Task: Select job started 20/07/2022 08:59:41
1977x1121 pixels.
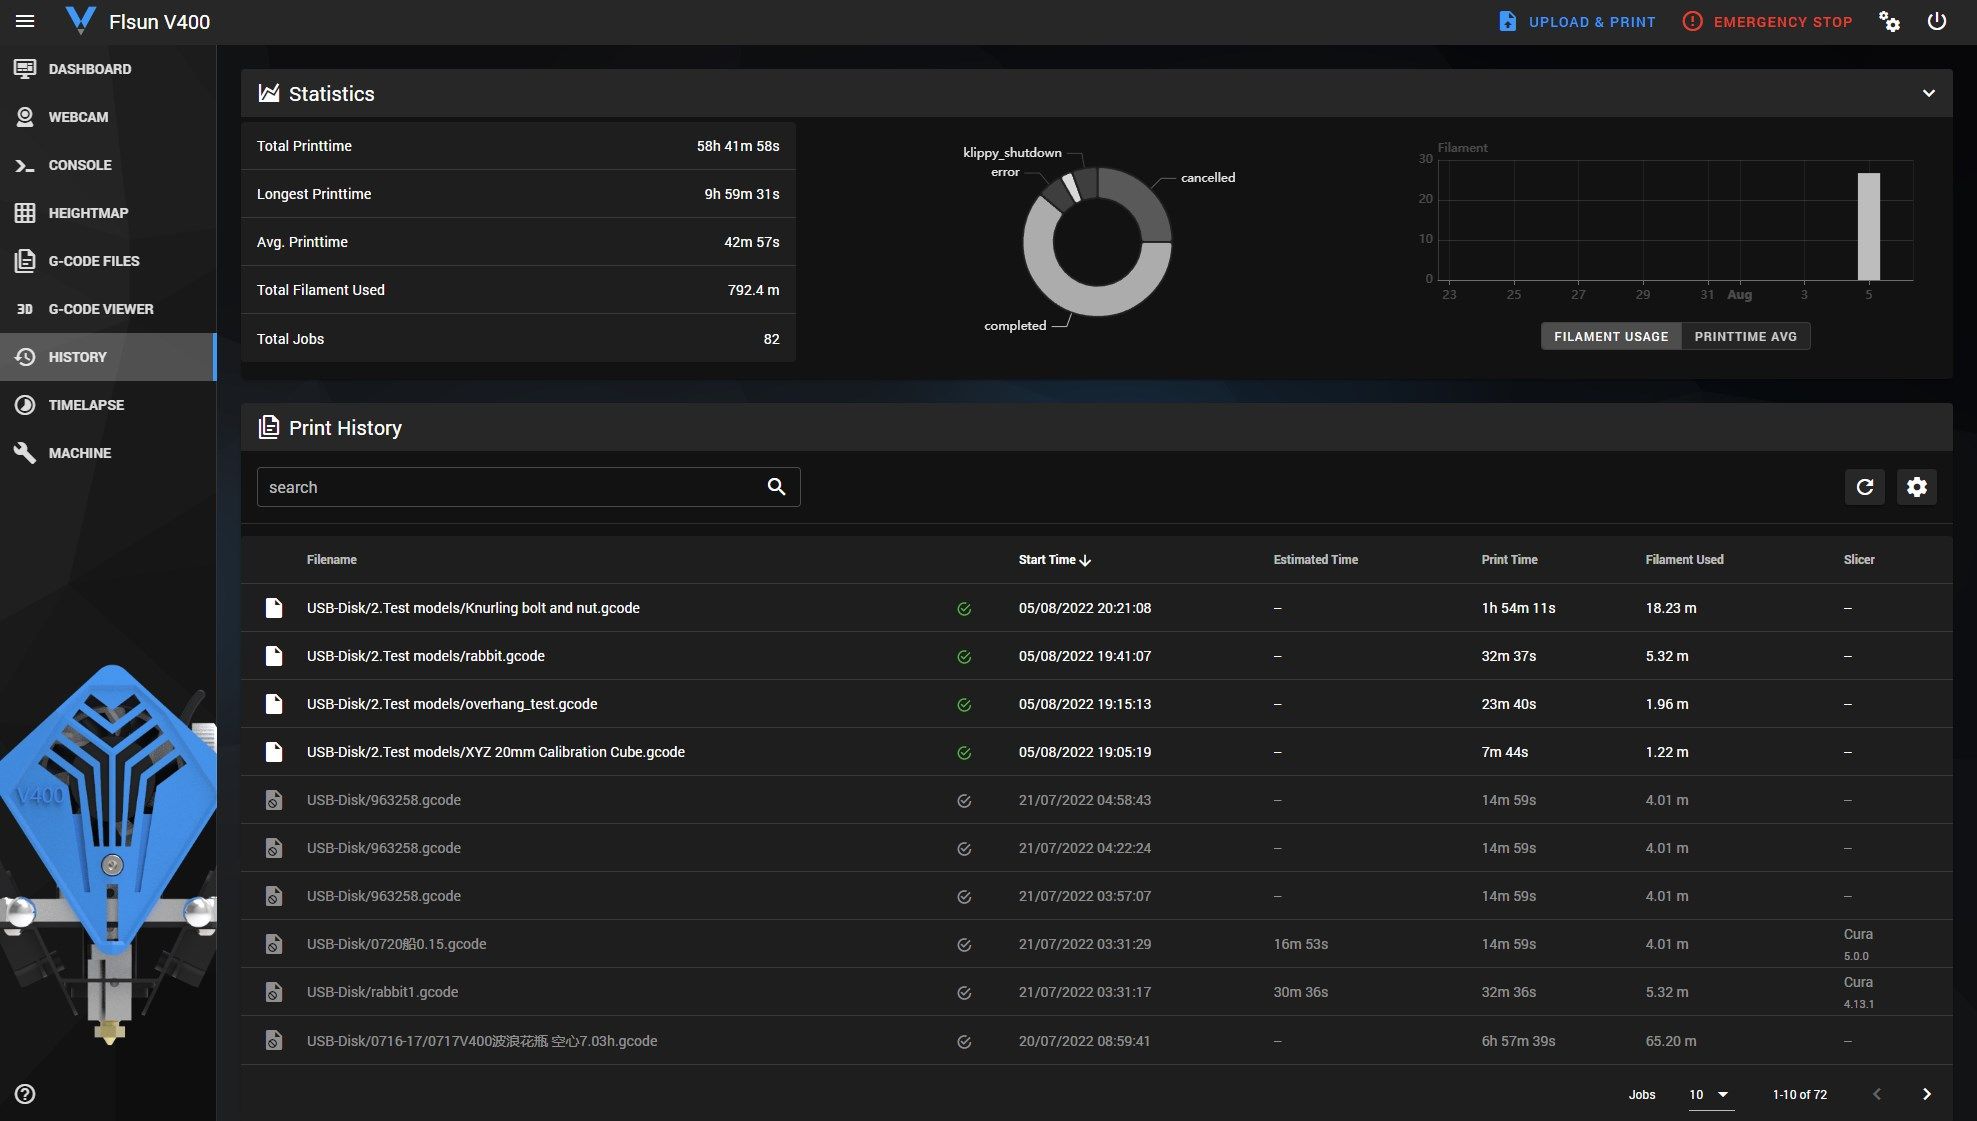Action: click(x=1097, y=1041)
